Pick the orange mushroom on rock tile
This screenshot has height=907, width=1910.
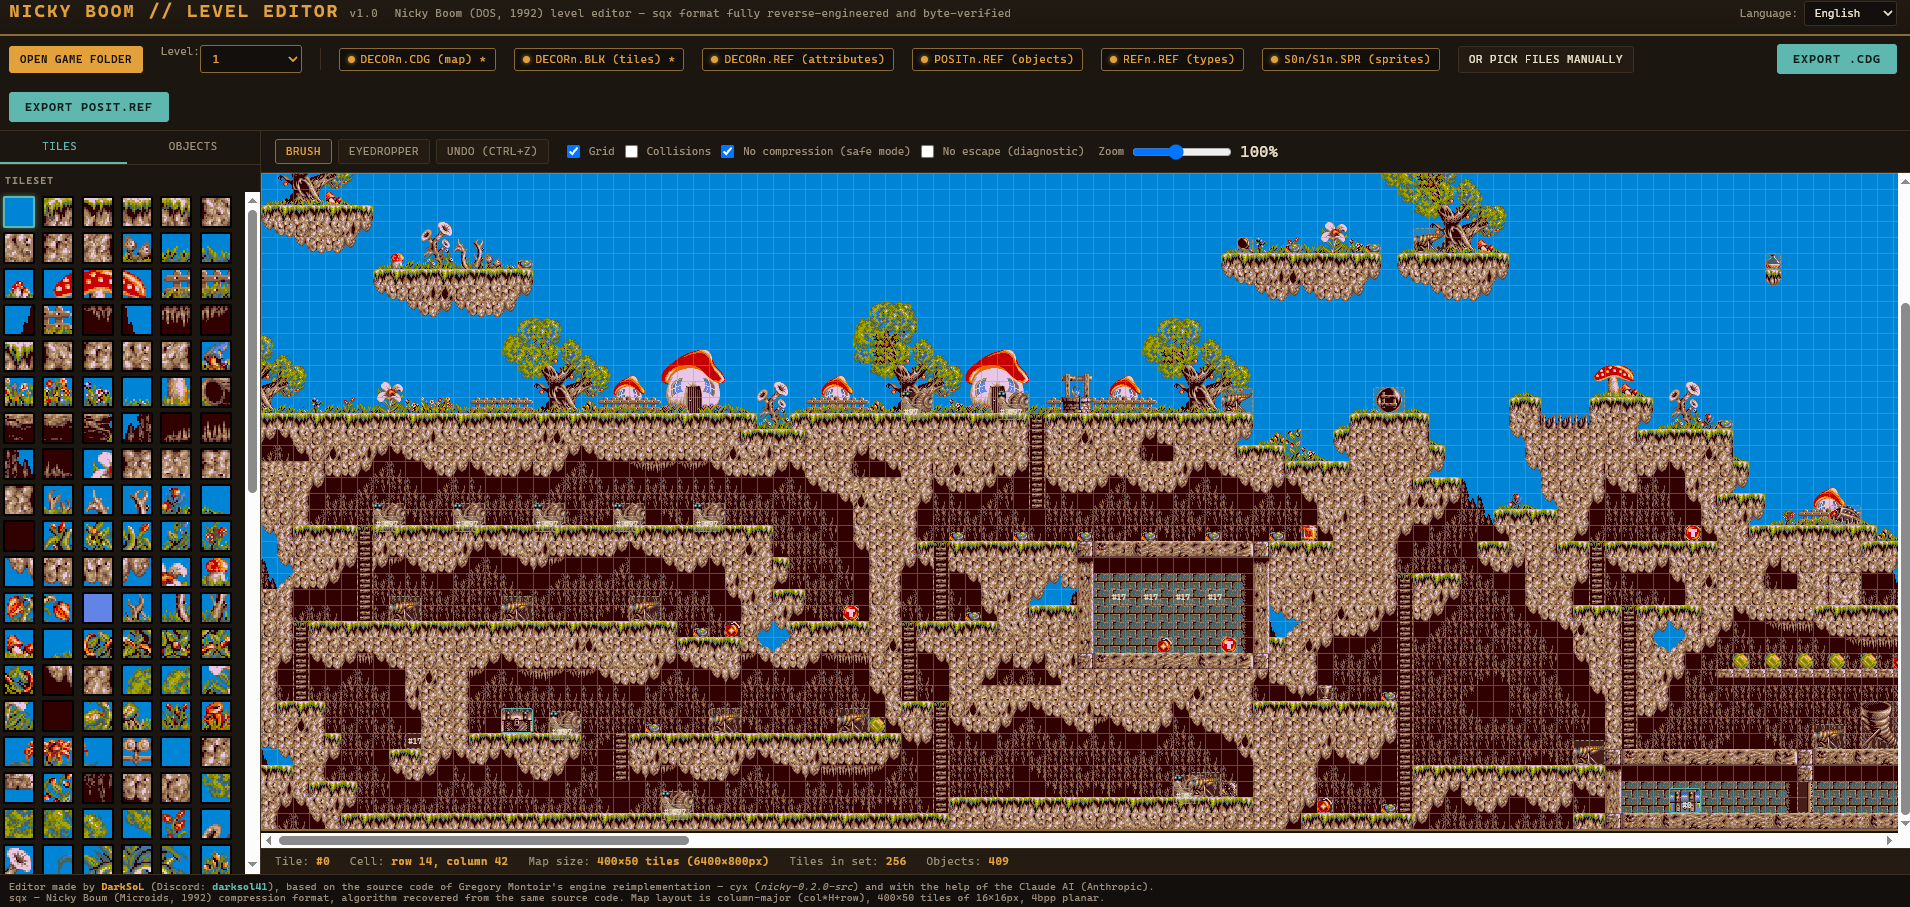pos(216,571)
